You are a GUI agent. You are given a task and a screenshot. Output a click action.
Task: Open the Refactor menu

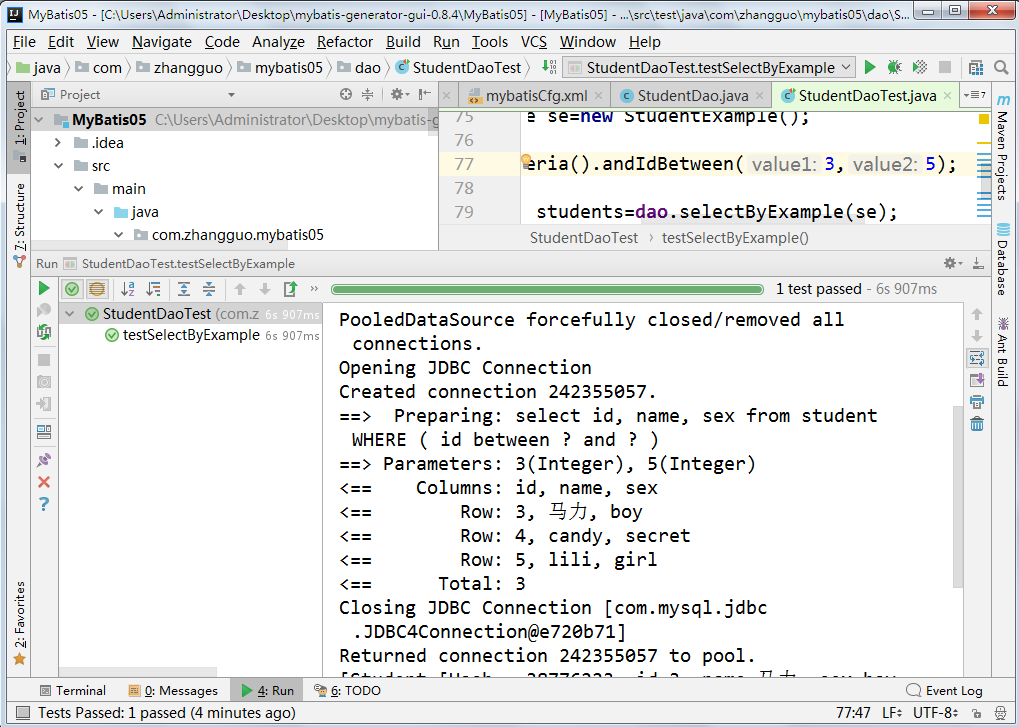[344, 42]
